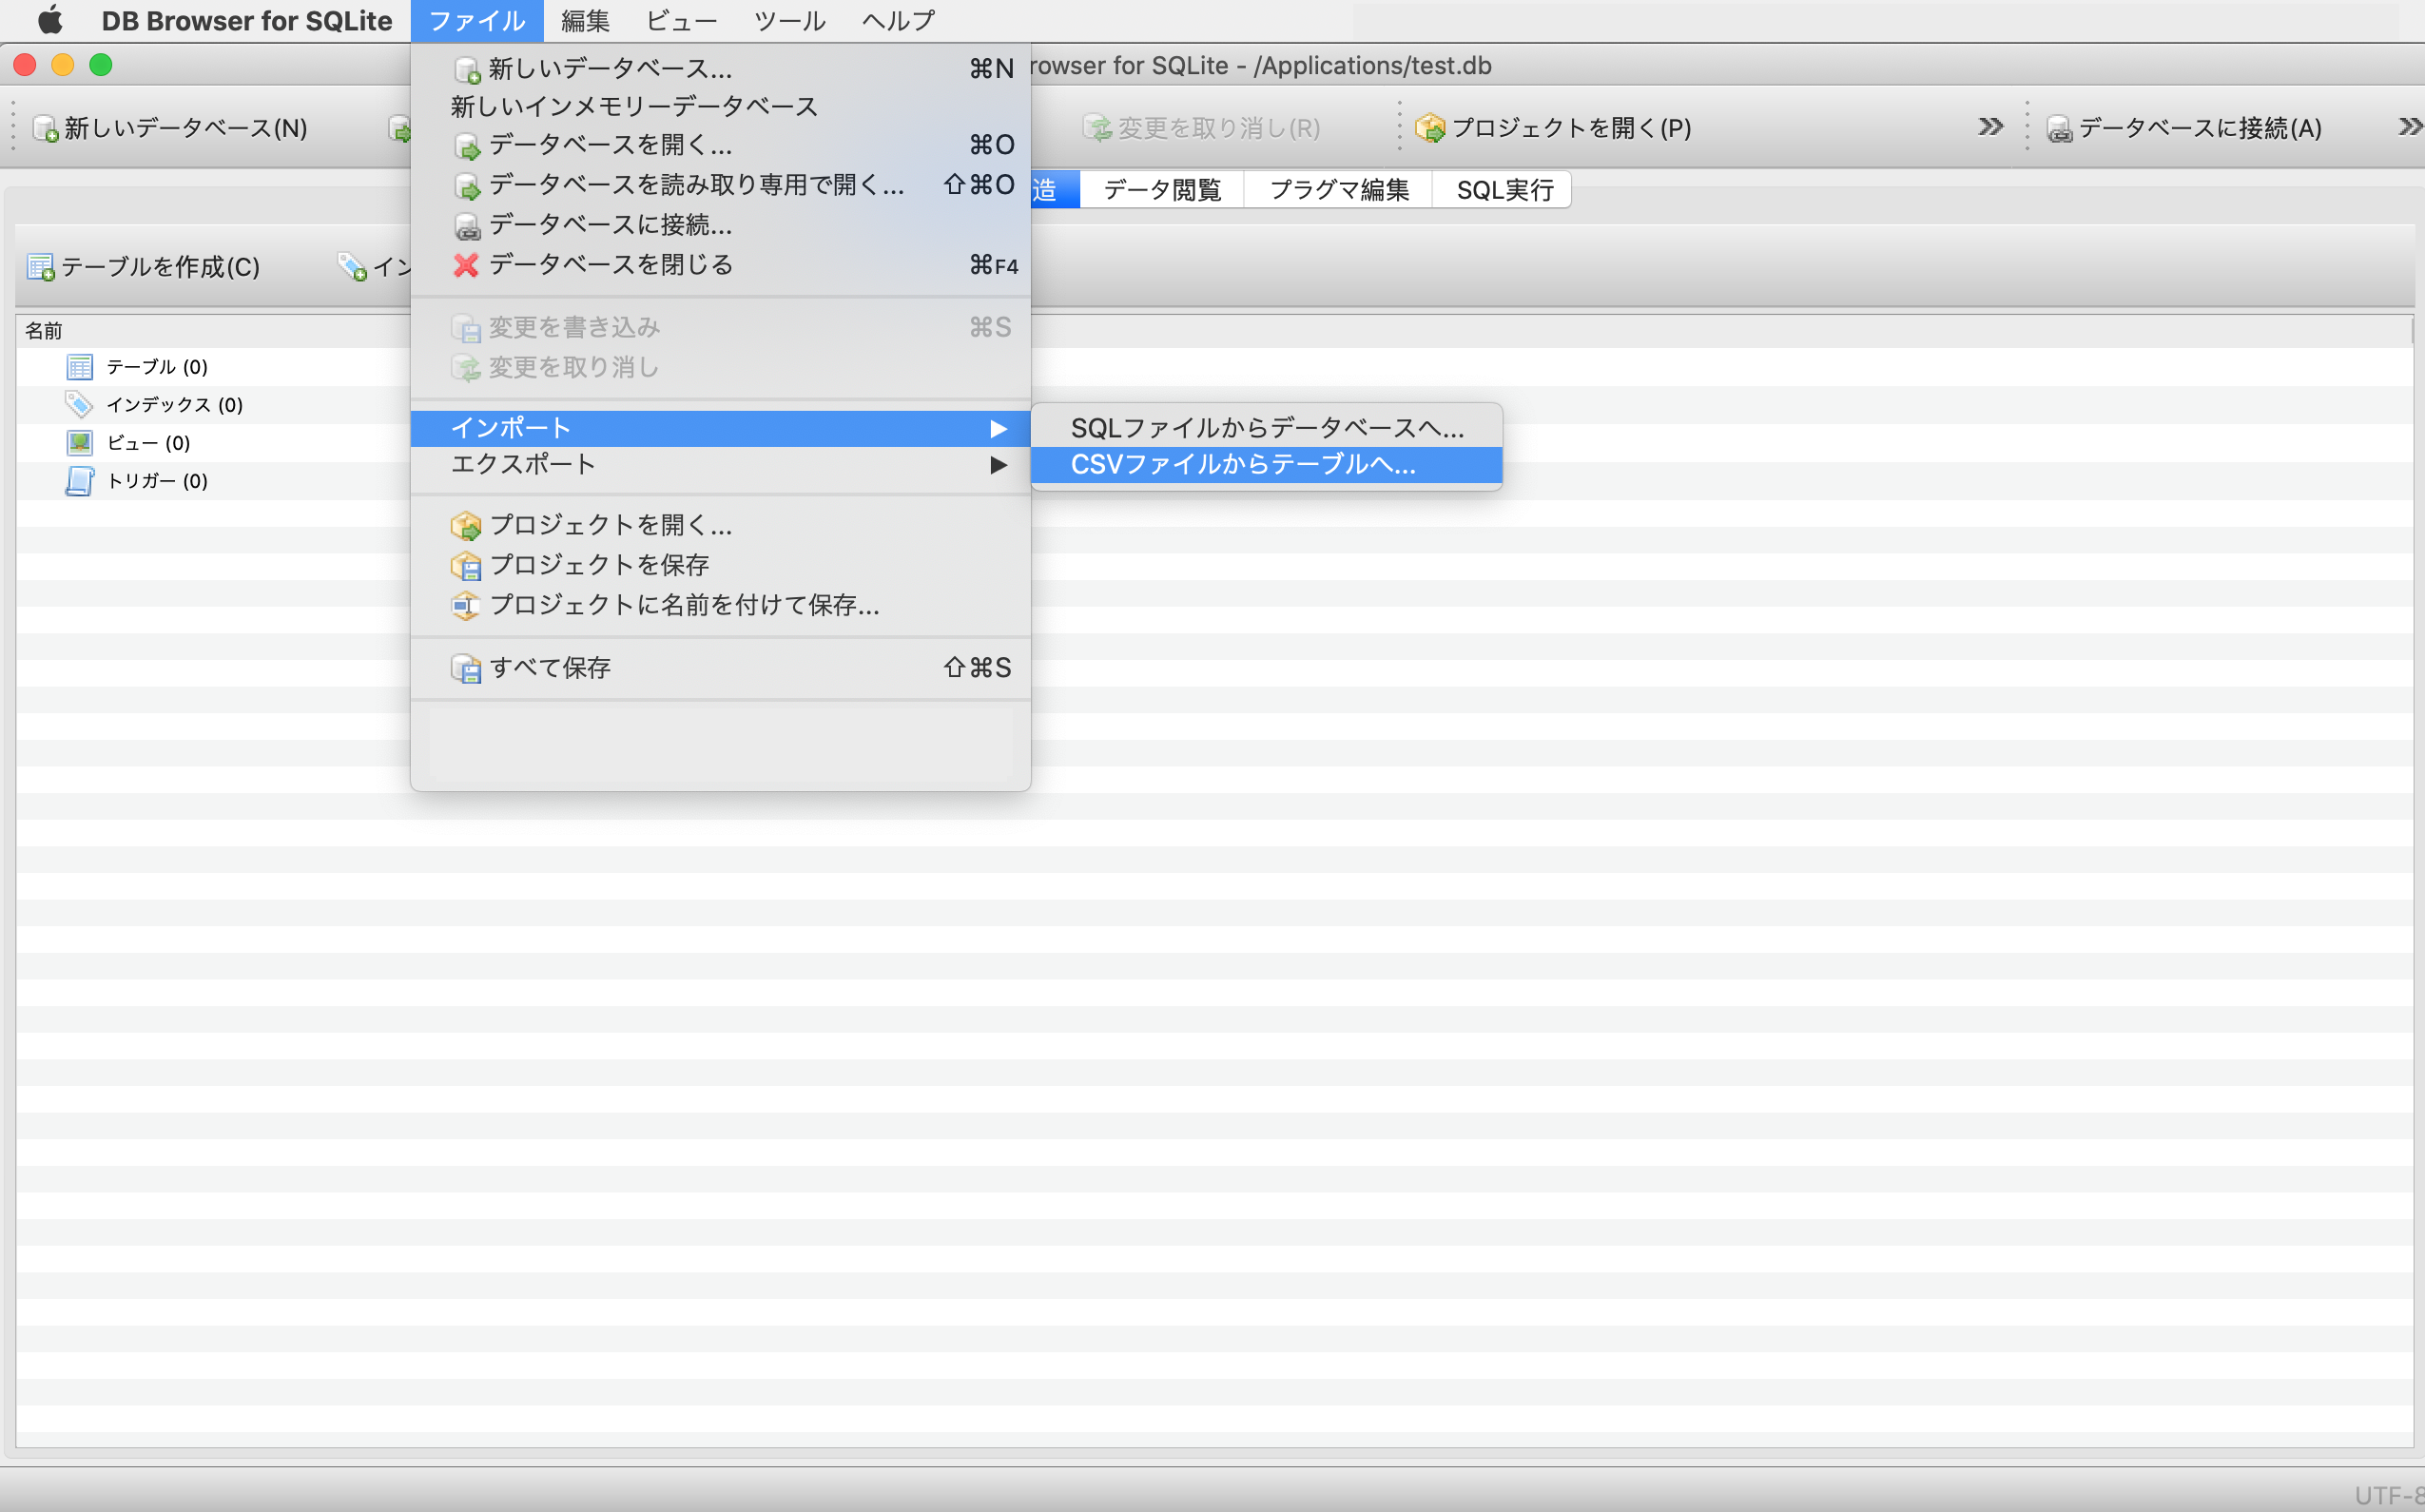Image resolution: width=2425 pixels, height=1512 pixels.
Task: Click テーブルを作成(C) button label
Action: click(x=161, y=267)
